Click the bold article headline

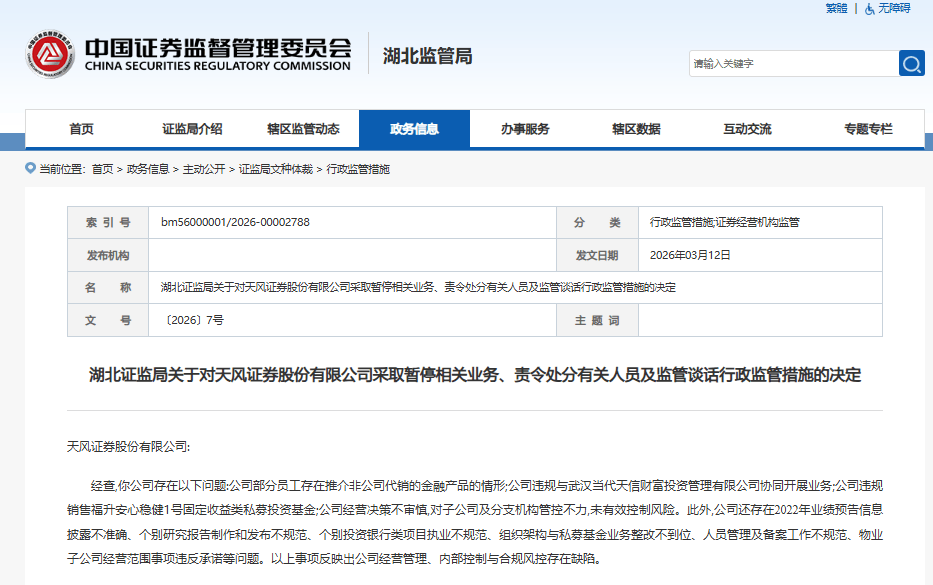pos(475,375)
